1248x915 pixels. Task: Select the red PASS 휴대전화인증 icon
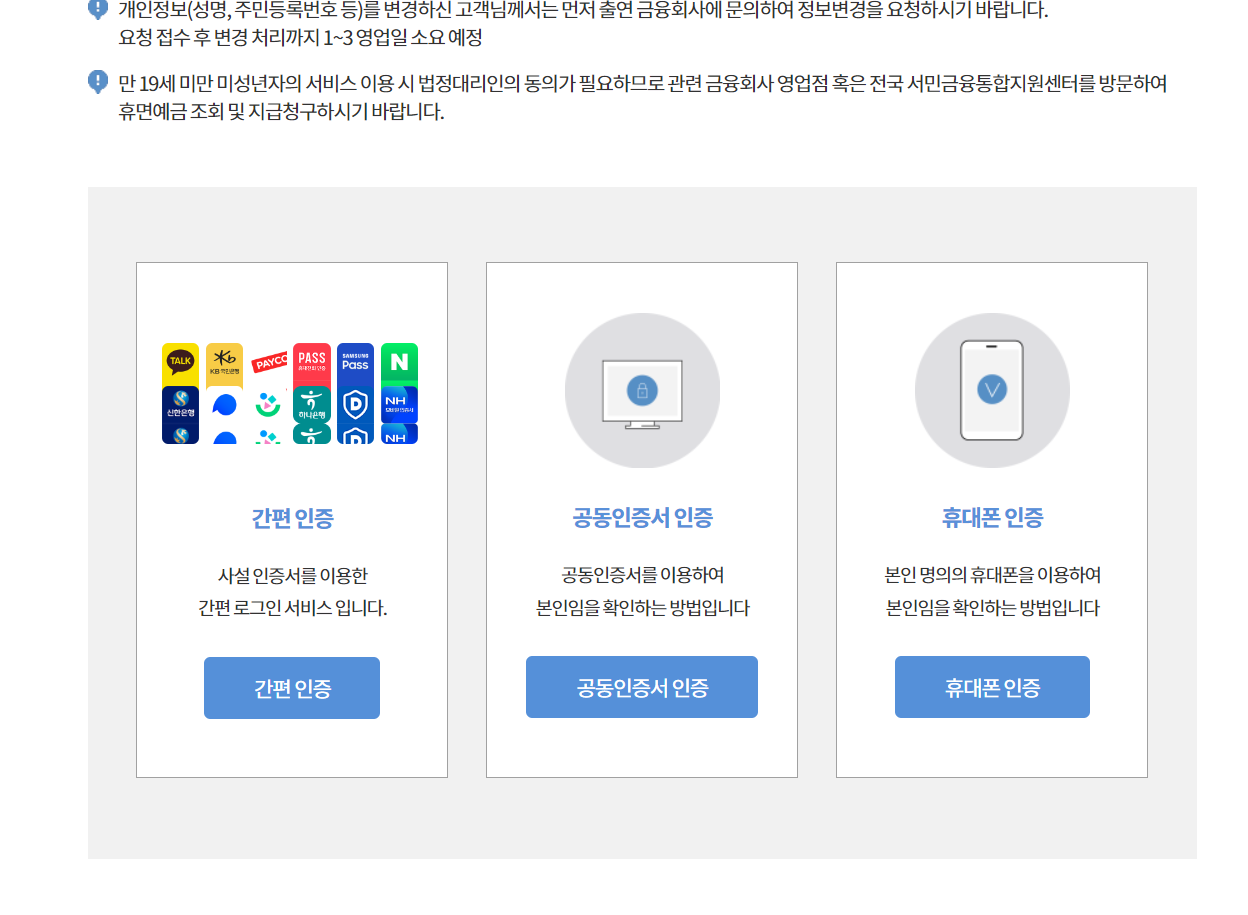pyautogui.click(x=311, y=362)
